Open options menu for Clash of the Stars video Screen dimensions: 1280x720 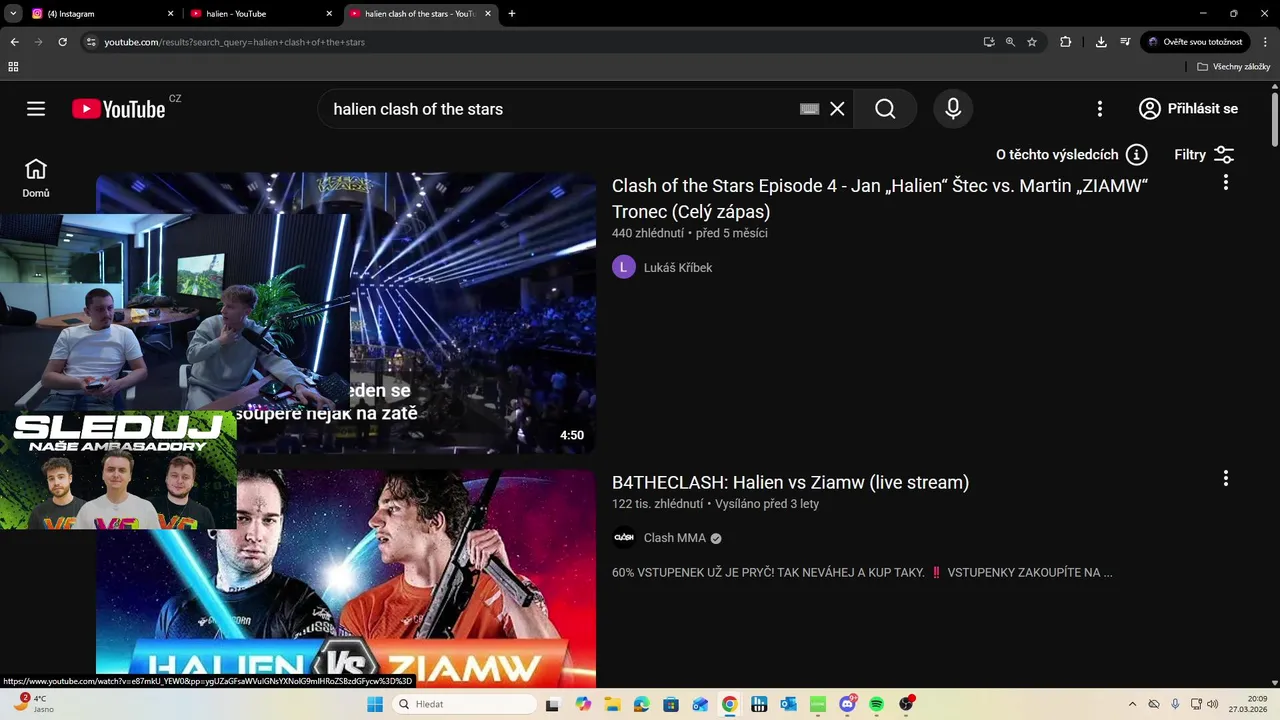[x=1225, y=183]
